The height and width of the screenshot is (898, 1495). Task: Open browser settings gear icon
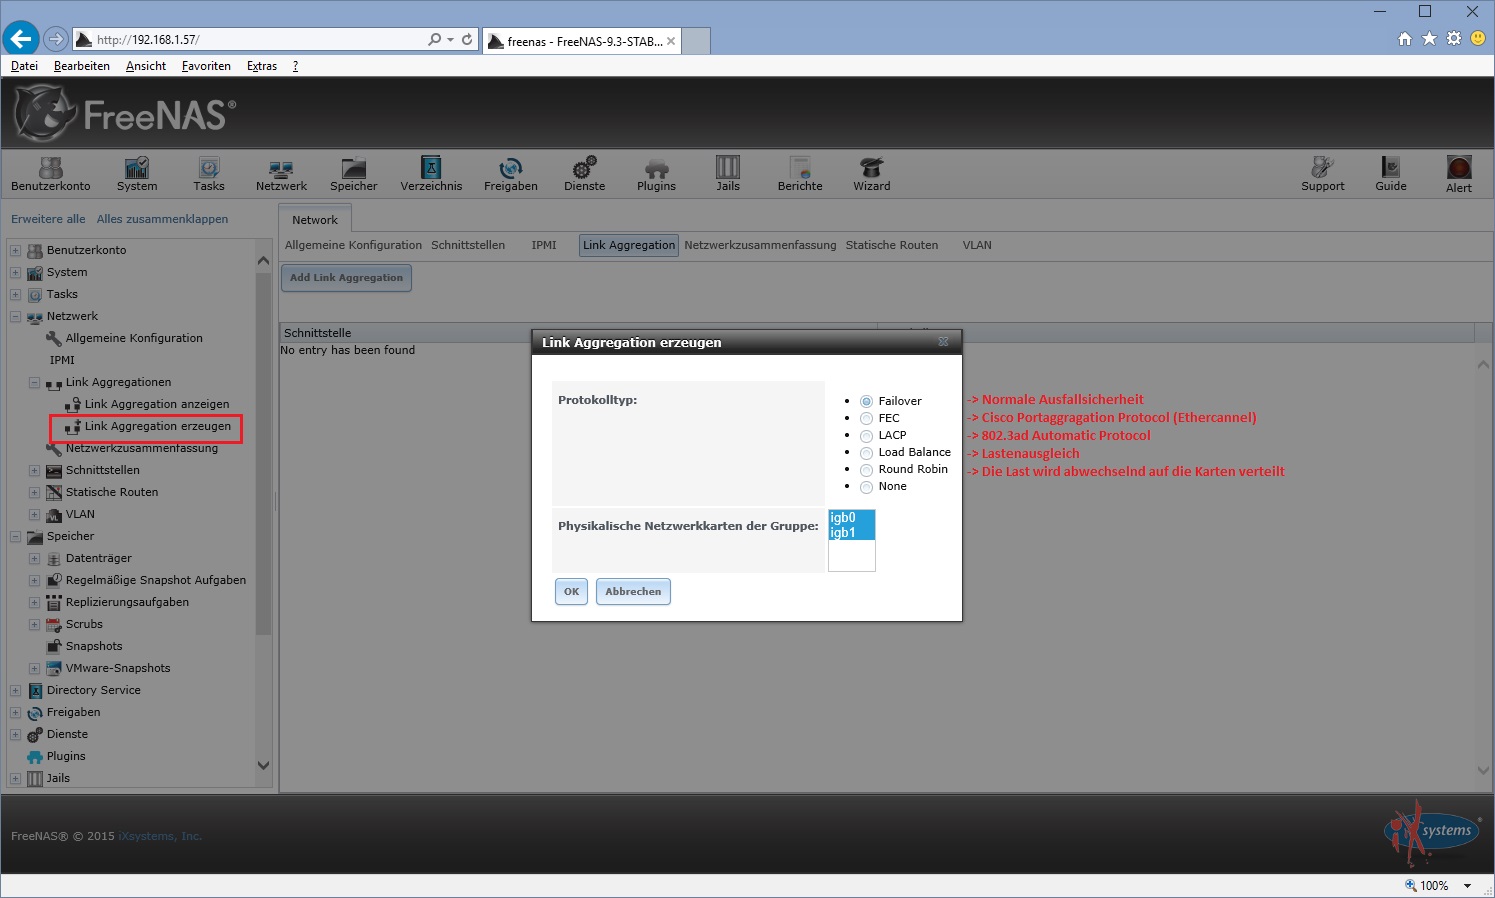tap(1454, 39)
